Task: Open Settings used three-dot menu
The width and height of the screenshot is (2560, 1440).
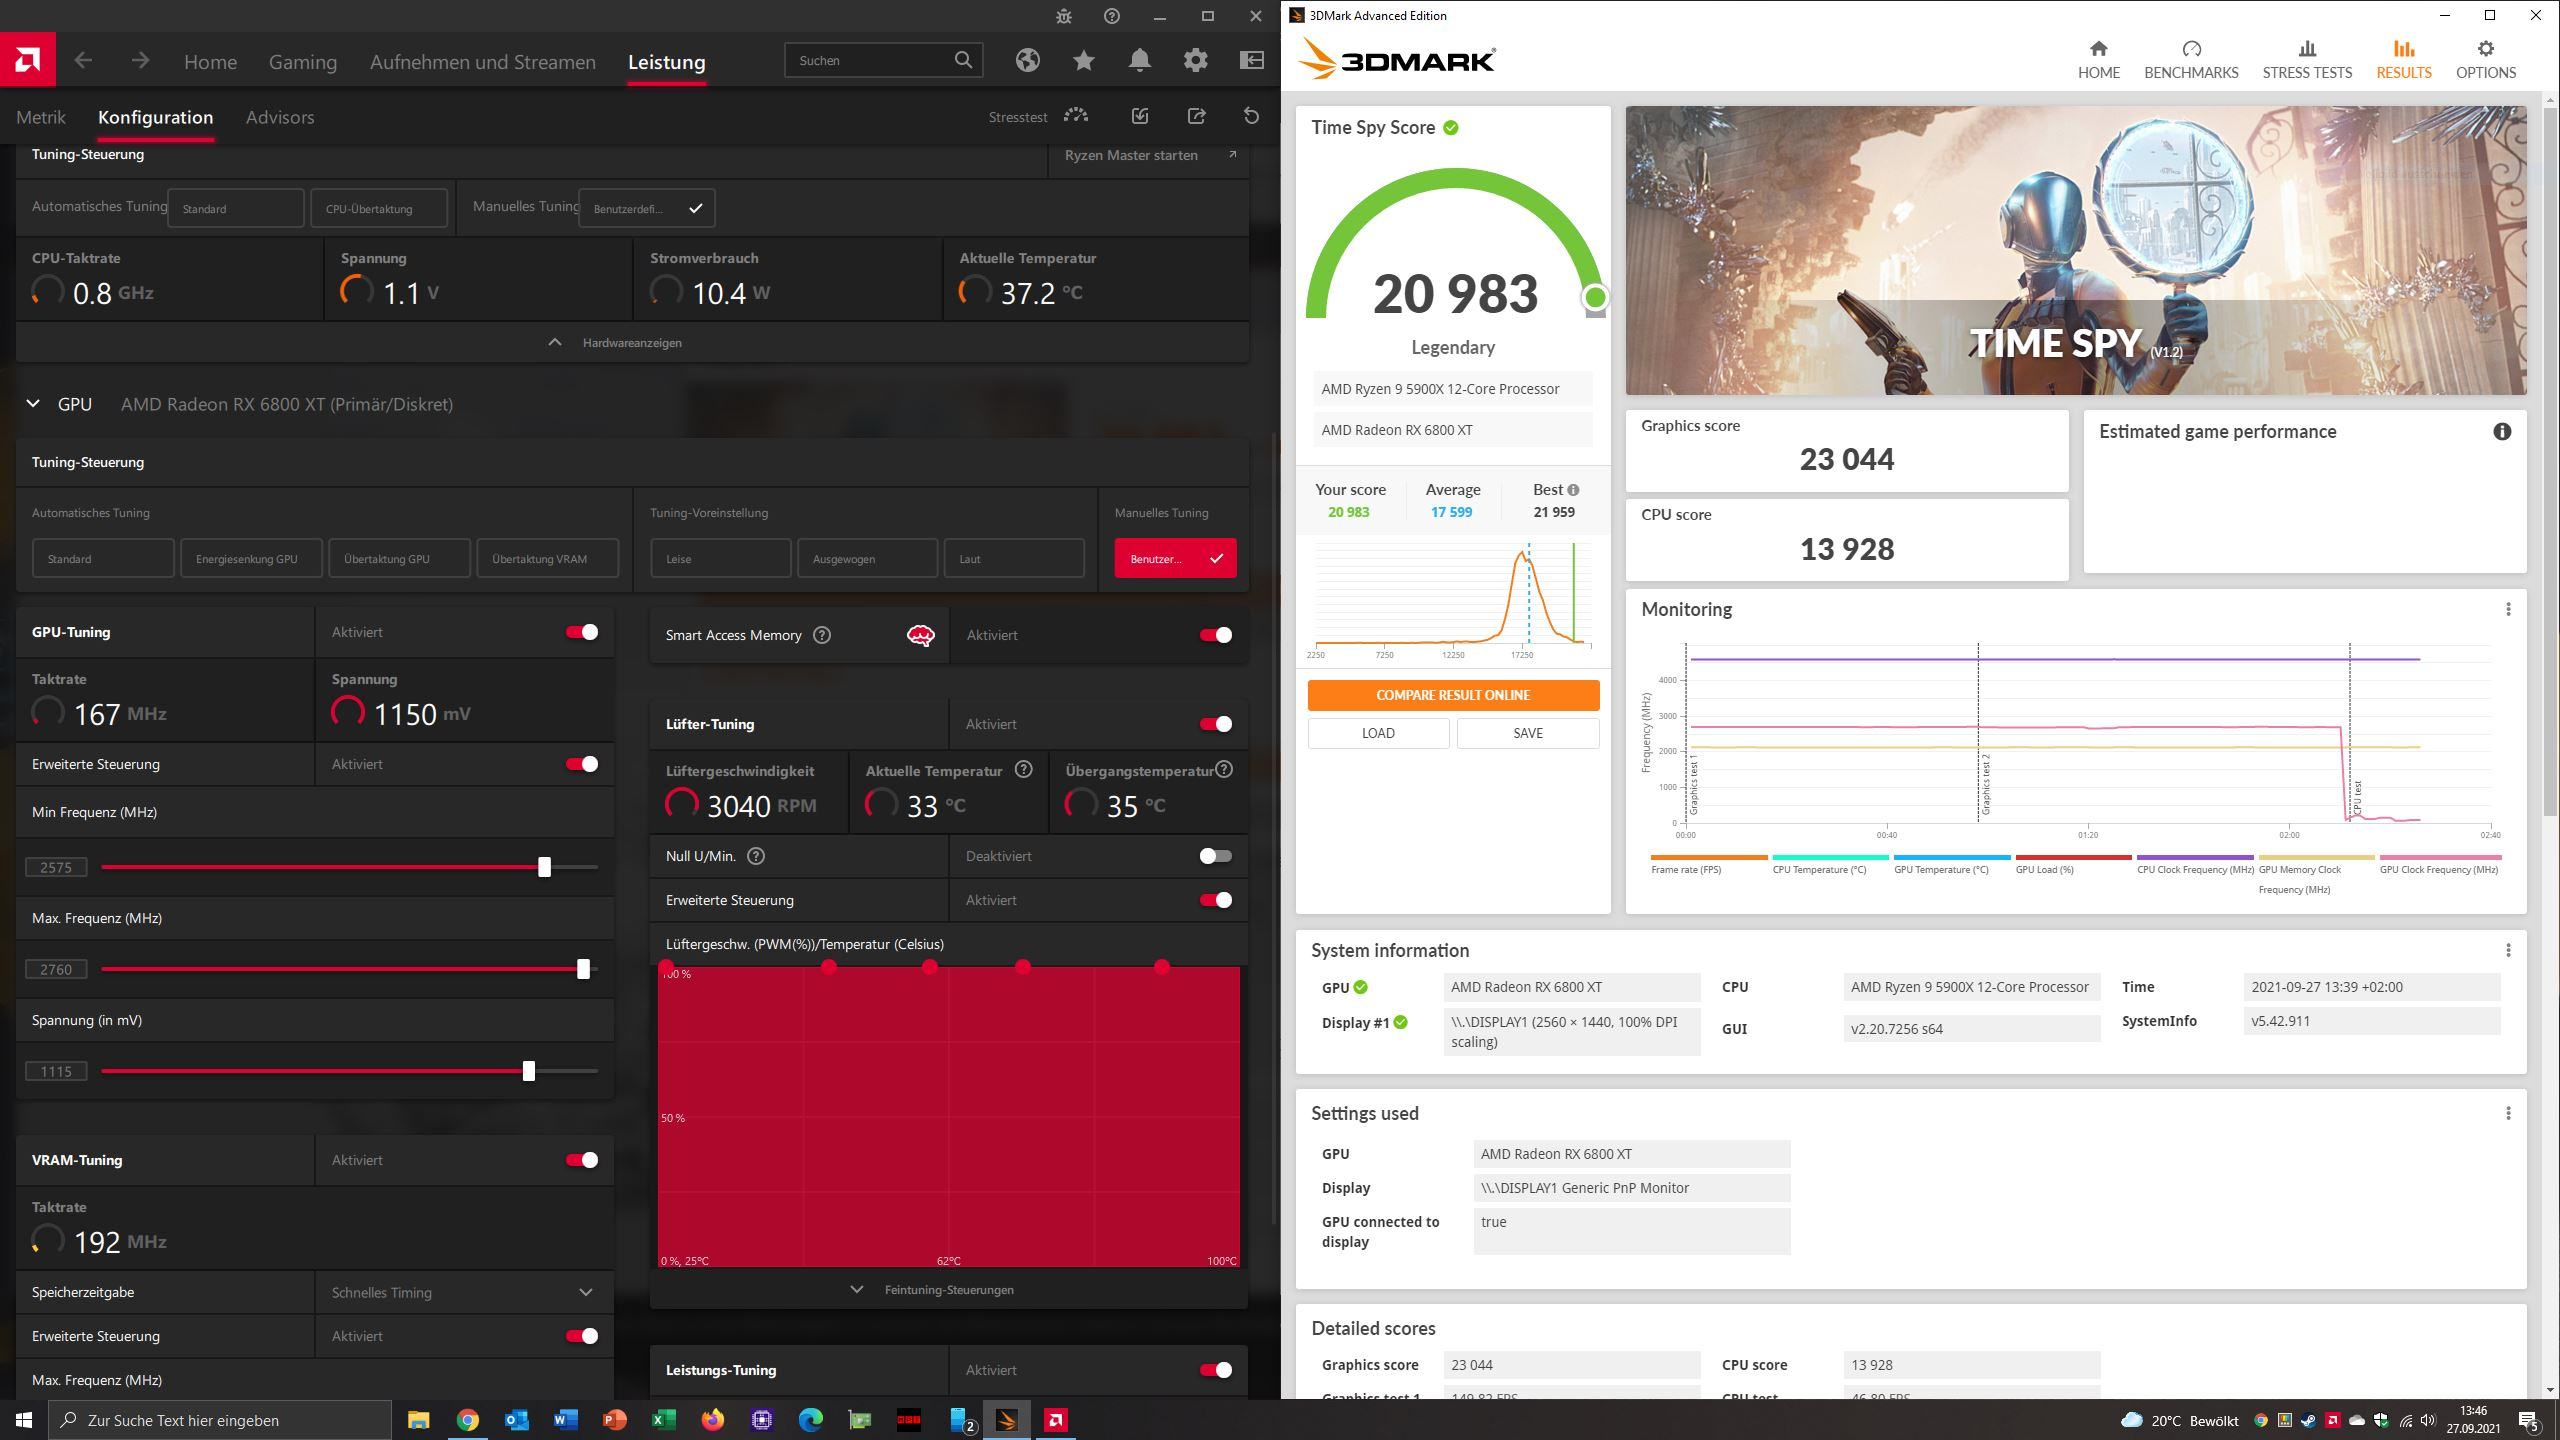Action: click(x=2508, y=1113)
